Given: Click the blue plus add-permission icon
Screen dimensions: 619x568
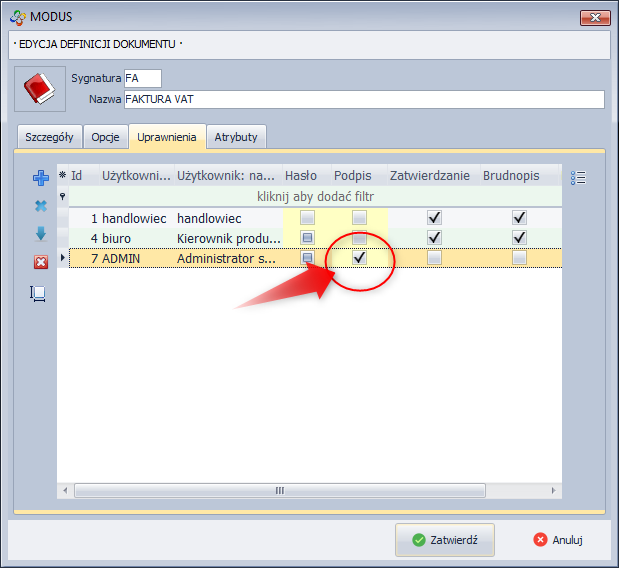Looking at the screenshot, I should (x=41, y=178).
